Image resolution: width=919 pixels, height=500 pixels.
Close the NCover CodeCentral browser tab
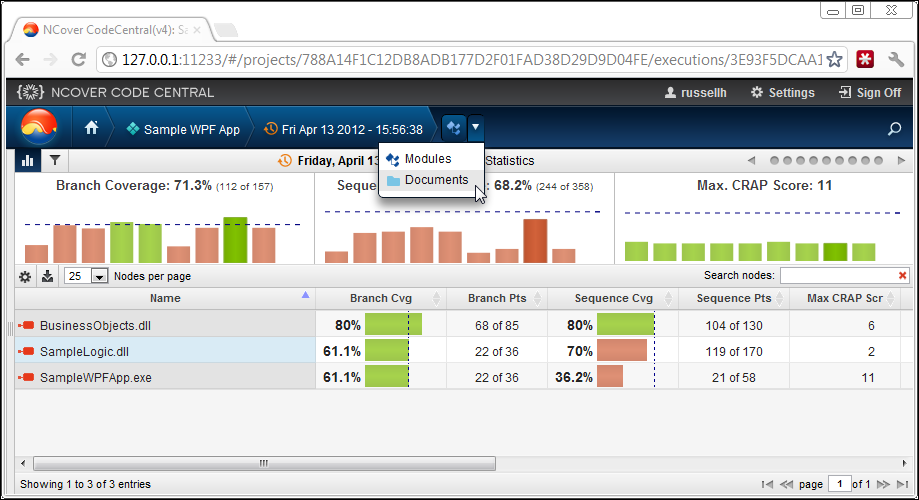[197, 30]
